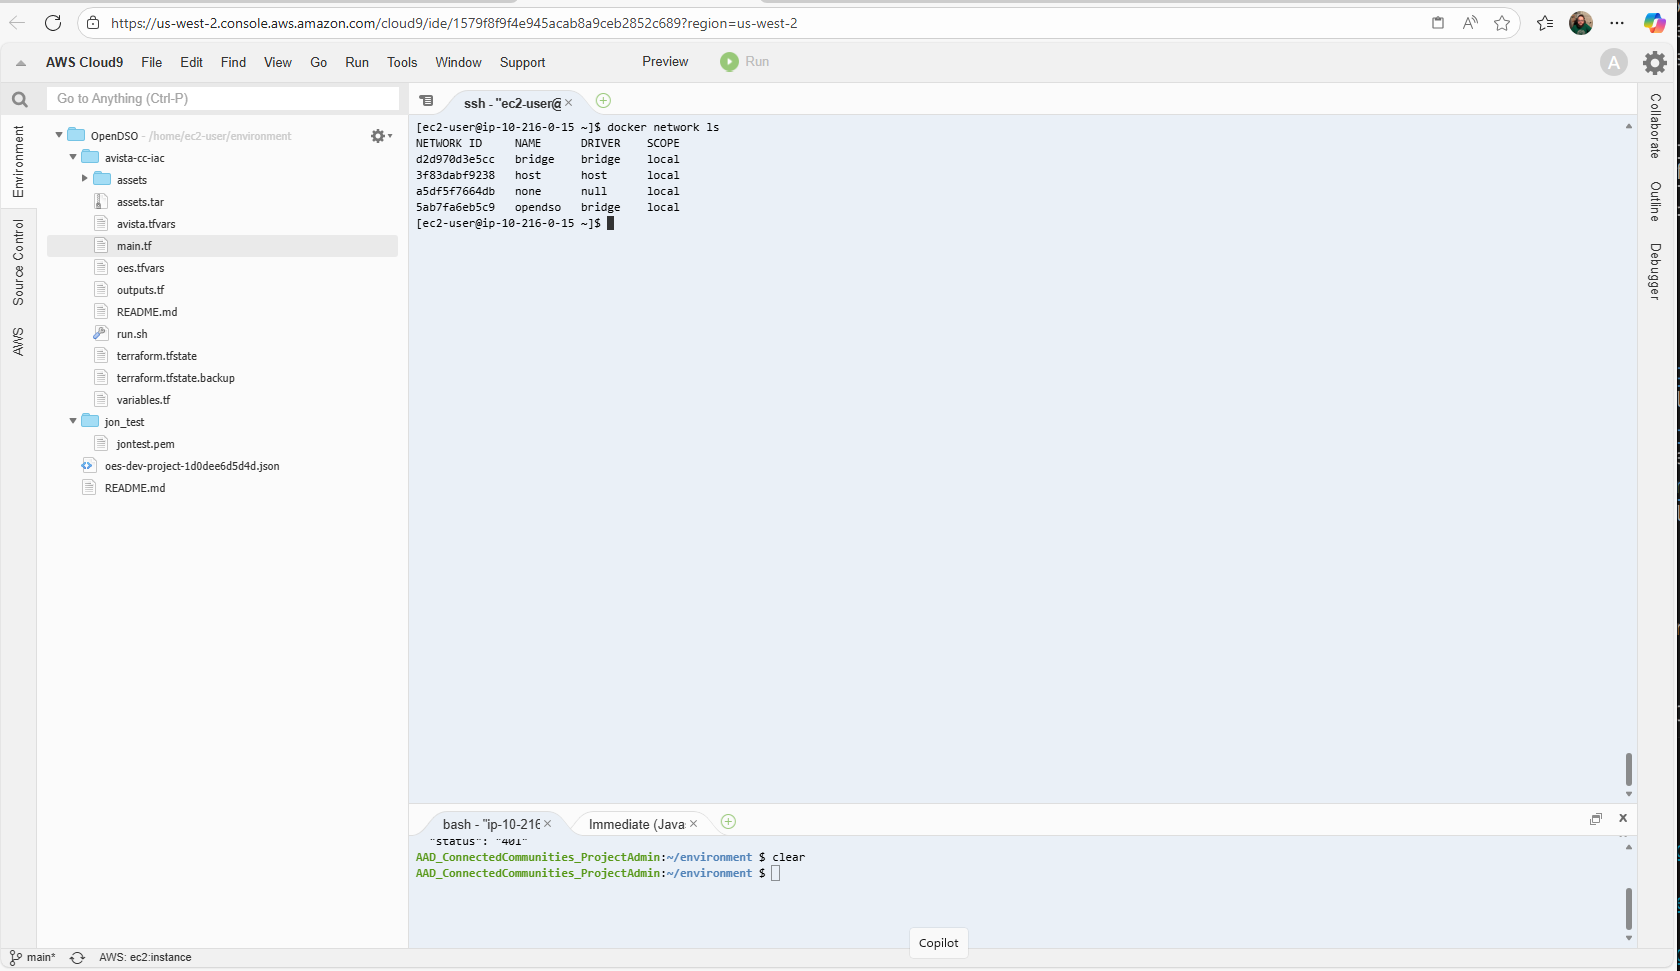This screenshot has width=1680, height=971.
Task: Click the browser back arrow
Action: pos(17,23)
